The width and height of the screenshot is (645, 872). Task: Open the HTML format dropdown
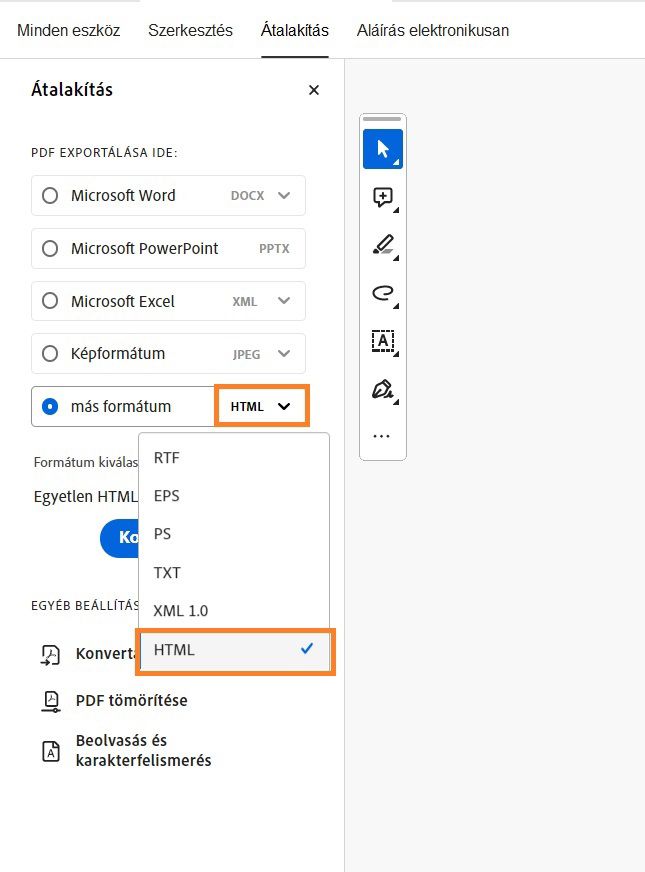261,405
